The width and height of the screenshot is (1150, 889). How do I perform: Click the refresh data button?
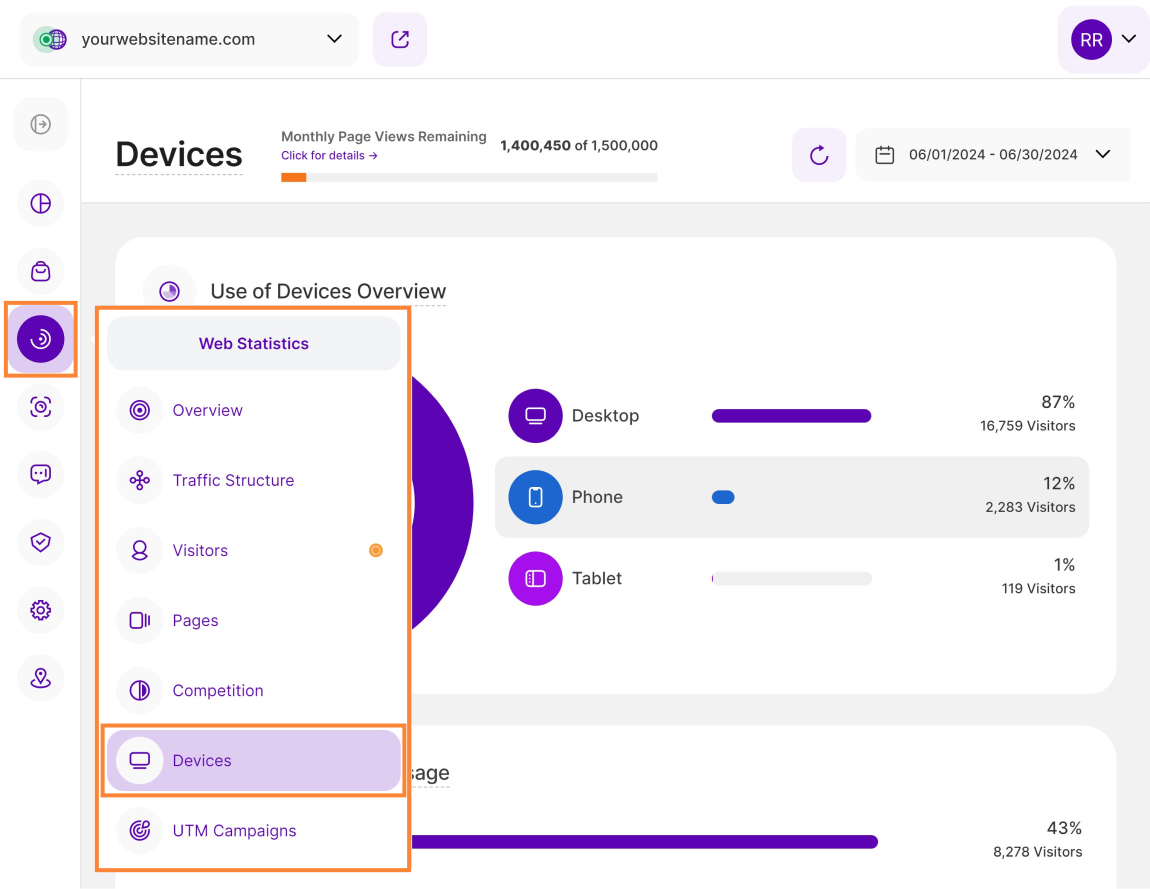[x=819, y=155]
